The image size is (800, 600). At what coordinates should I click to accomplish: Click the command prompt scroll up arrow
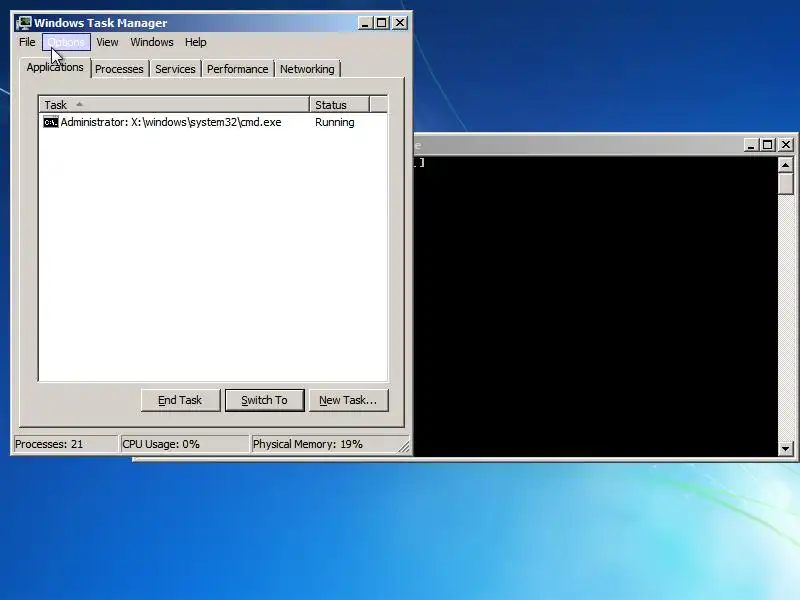(786, 165)
